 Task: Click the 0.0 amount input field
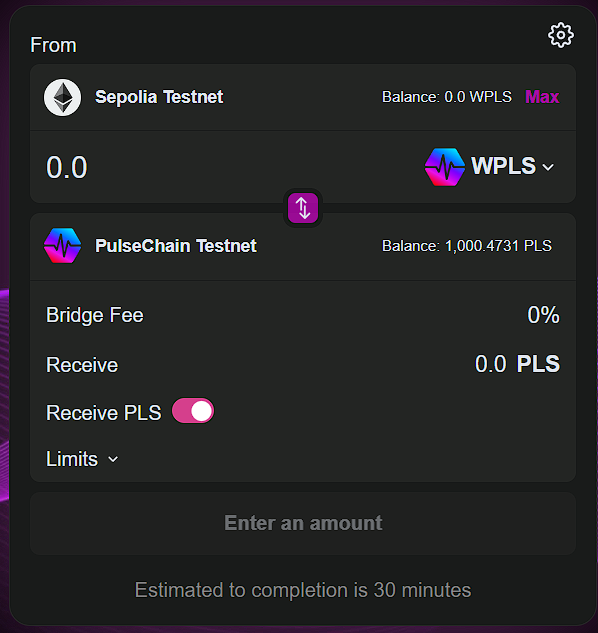point(67,167)
